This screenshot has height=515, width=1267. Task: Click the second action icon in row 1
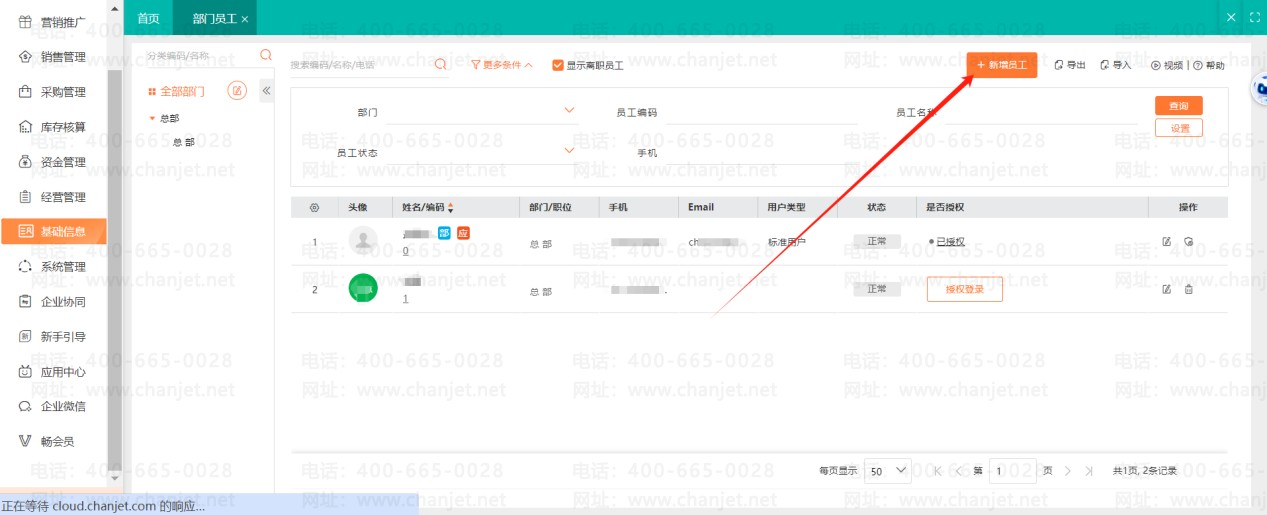point(1188,241)
